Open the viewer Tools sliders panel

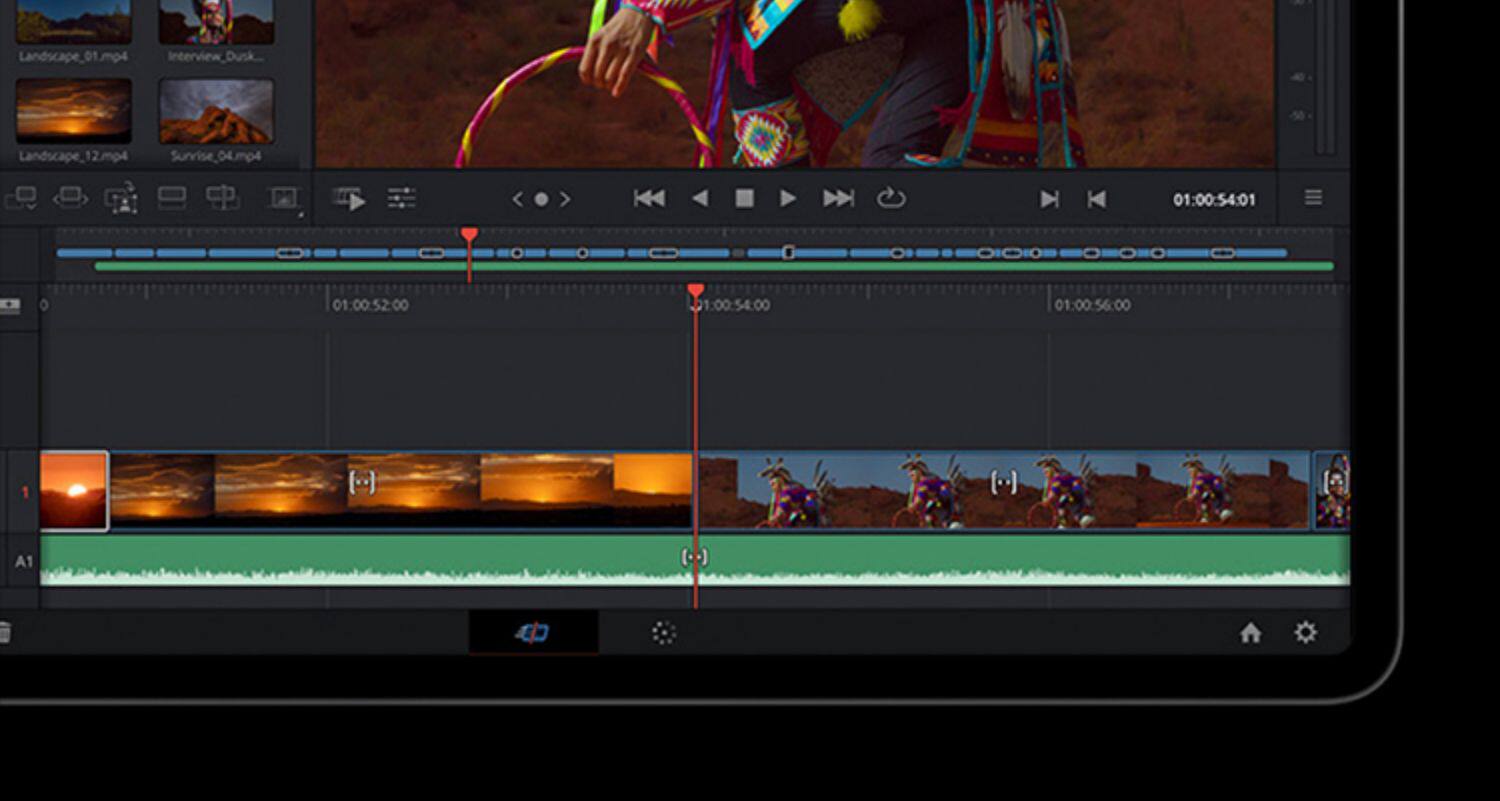[401, 199]
